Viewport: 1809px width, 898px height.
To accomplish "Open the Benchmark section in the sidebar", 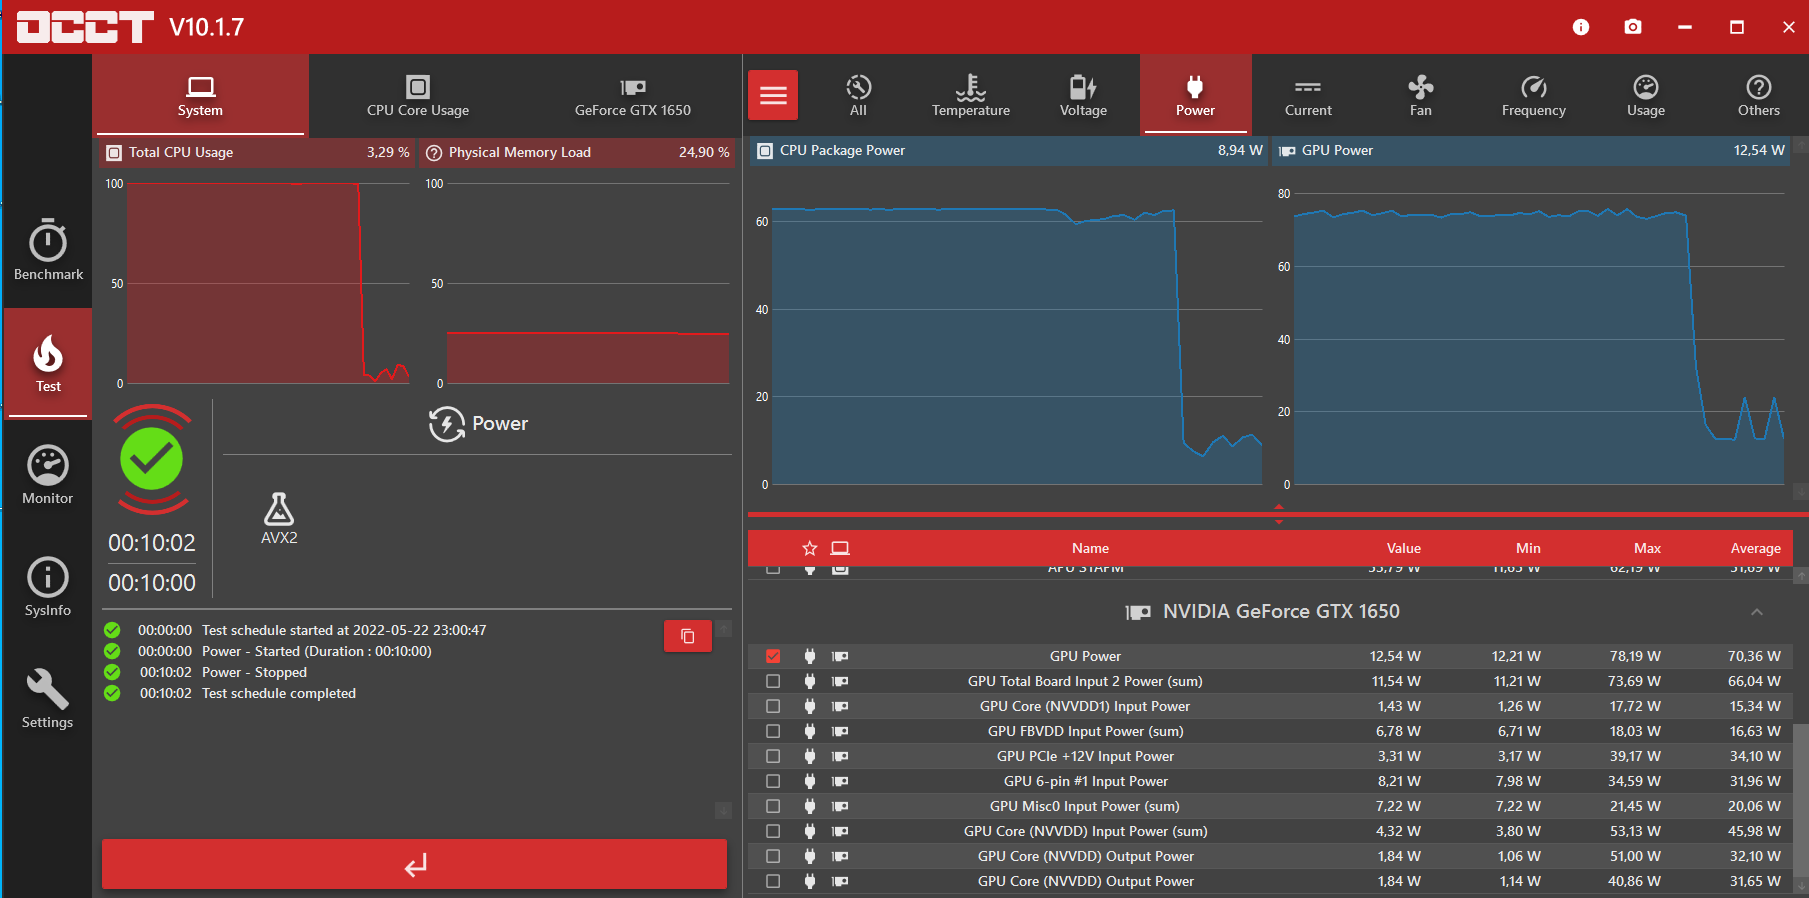I will (x=48, y=250).
